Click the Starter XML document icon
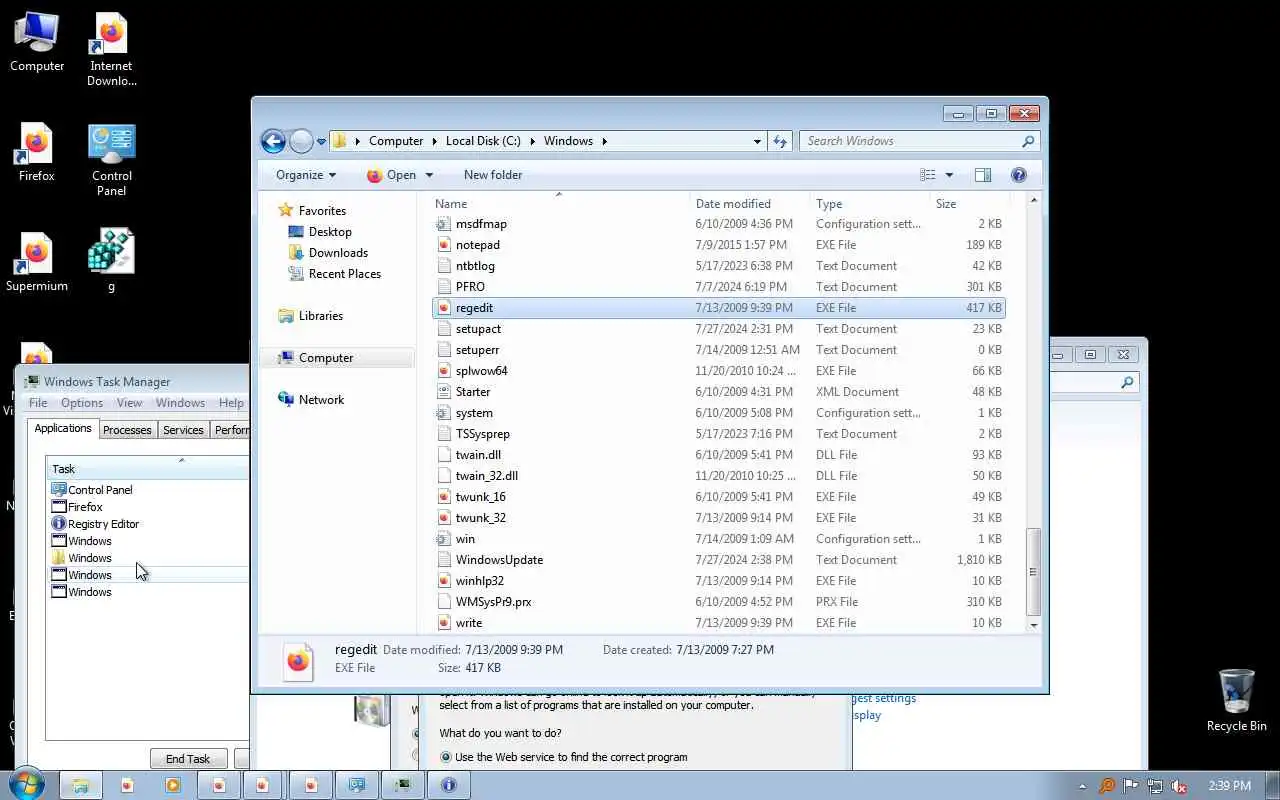 [444, 392]
